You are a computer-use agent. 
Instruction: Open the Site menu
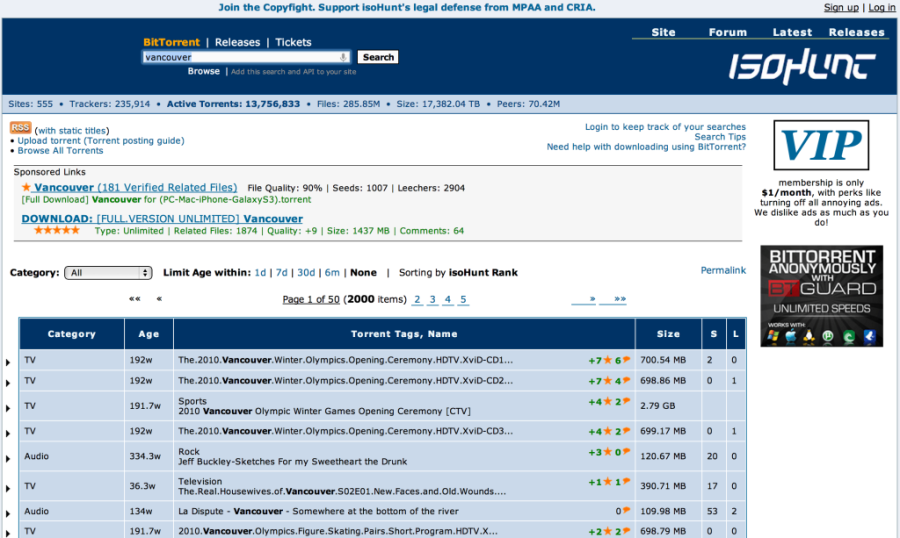[x=663, y=32]
